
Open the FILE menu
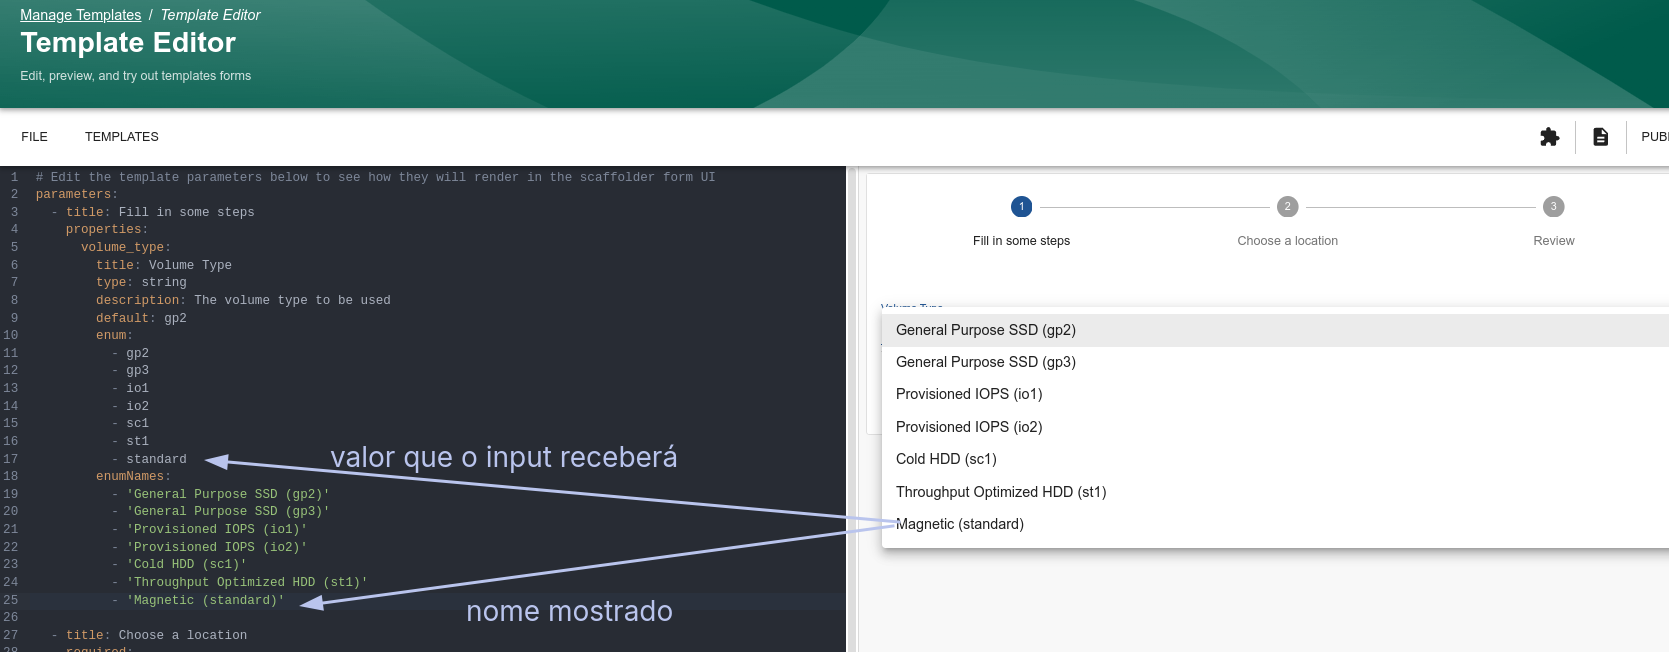[35, 137]
